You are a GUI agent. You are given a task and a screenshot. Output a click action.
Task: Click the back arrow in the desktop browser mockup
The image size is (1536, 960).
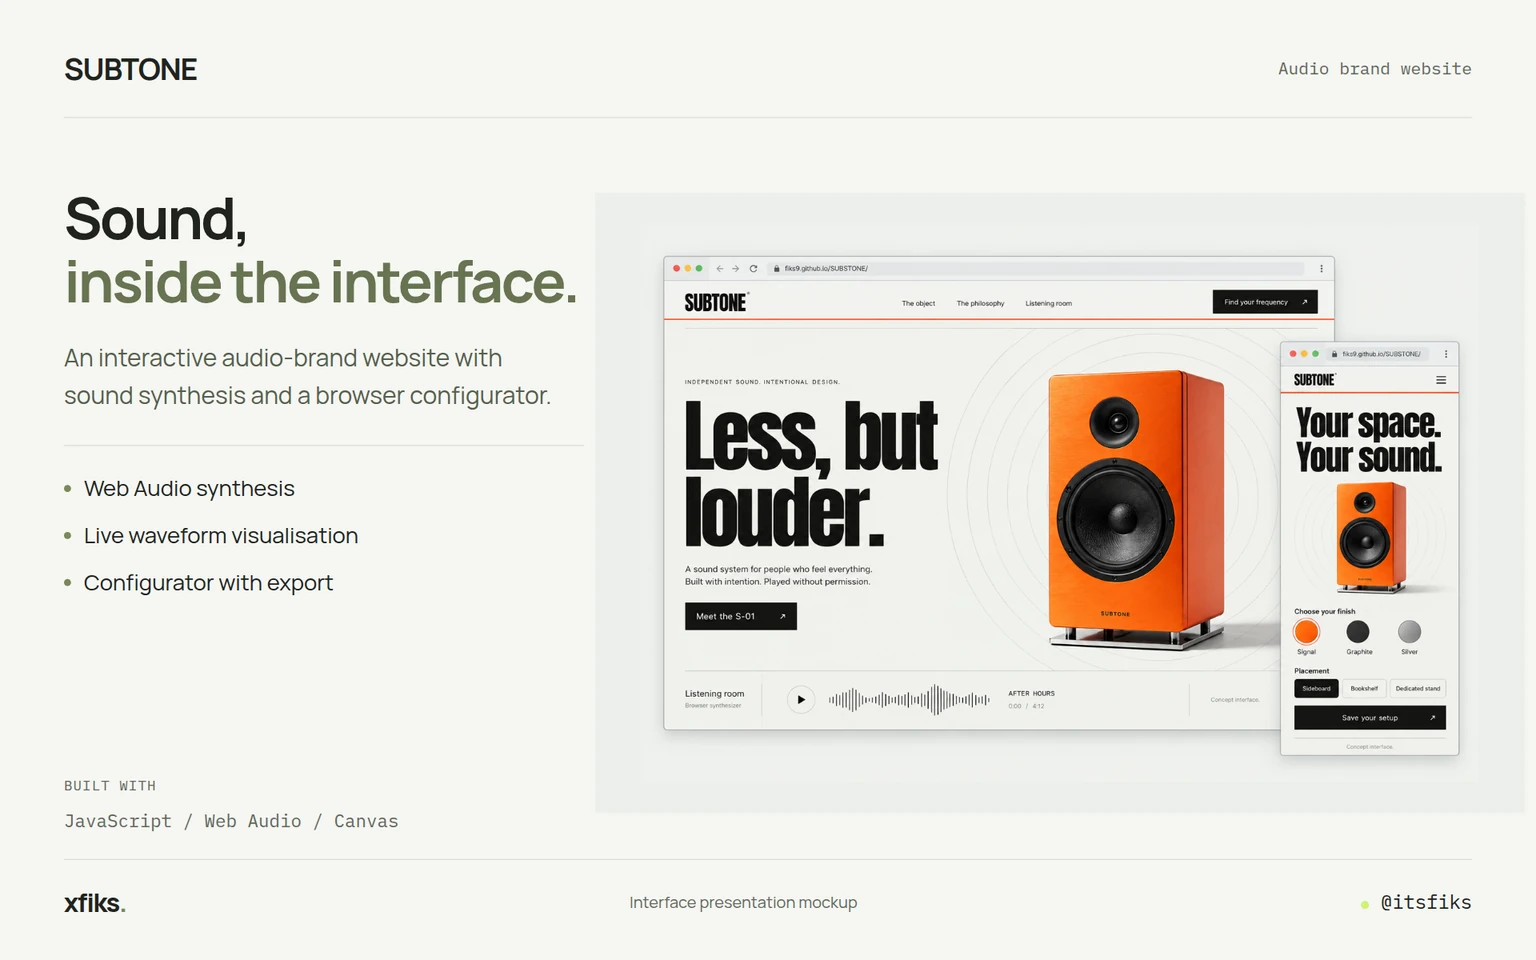pos(720,268)
